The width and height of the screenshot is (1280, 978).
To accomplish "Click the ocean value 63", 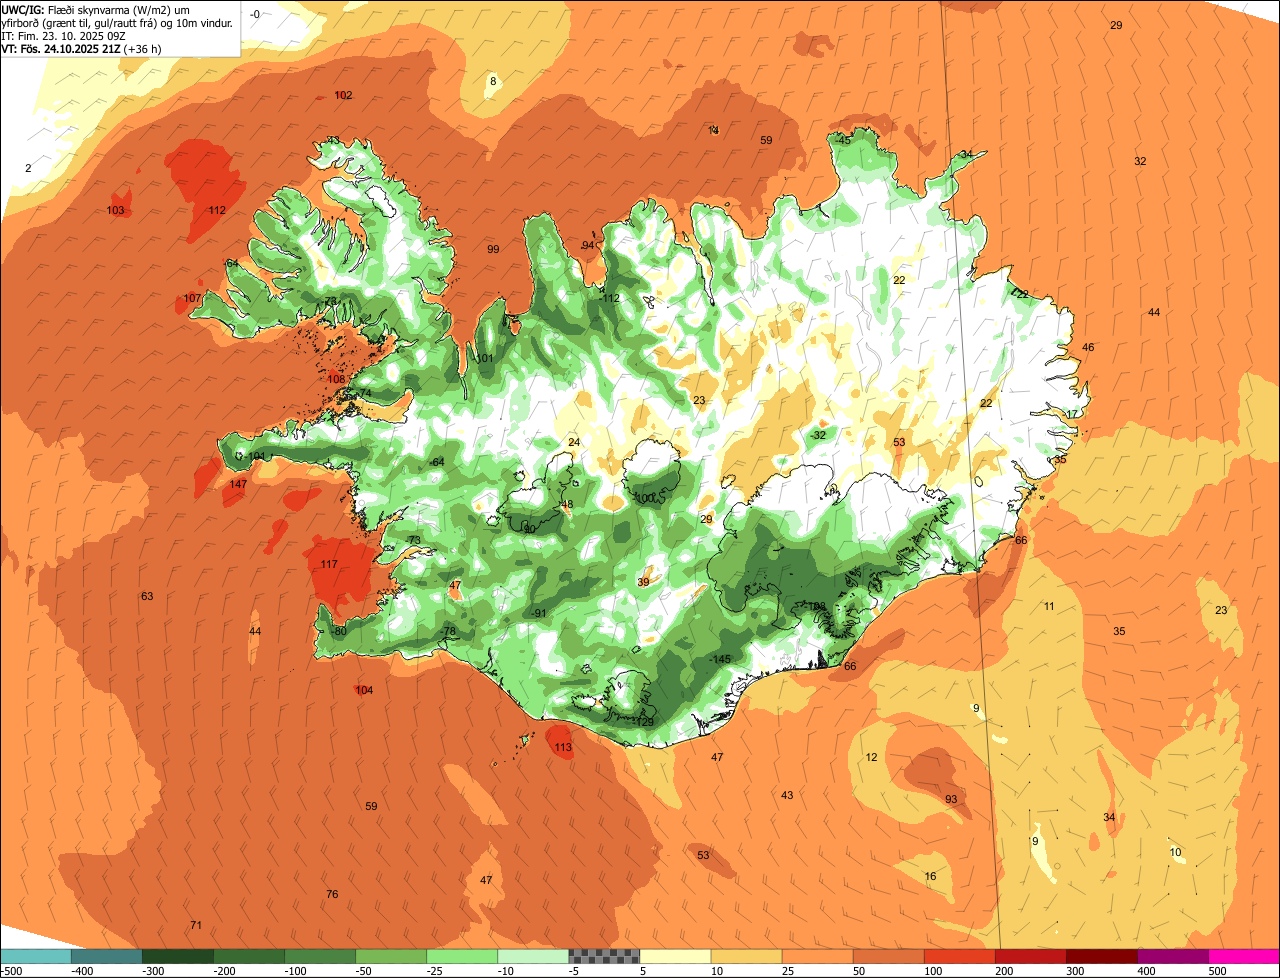I will [147, 596].
